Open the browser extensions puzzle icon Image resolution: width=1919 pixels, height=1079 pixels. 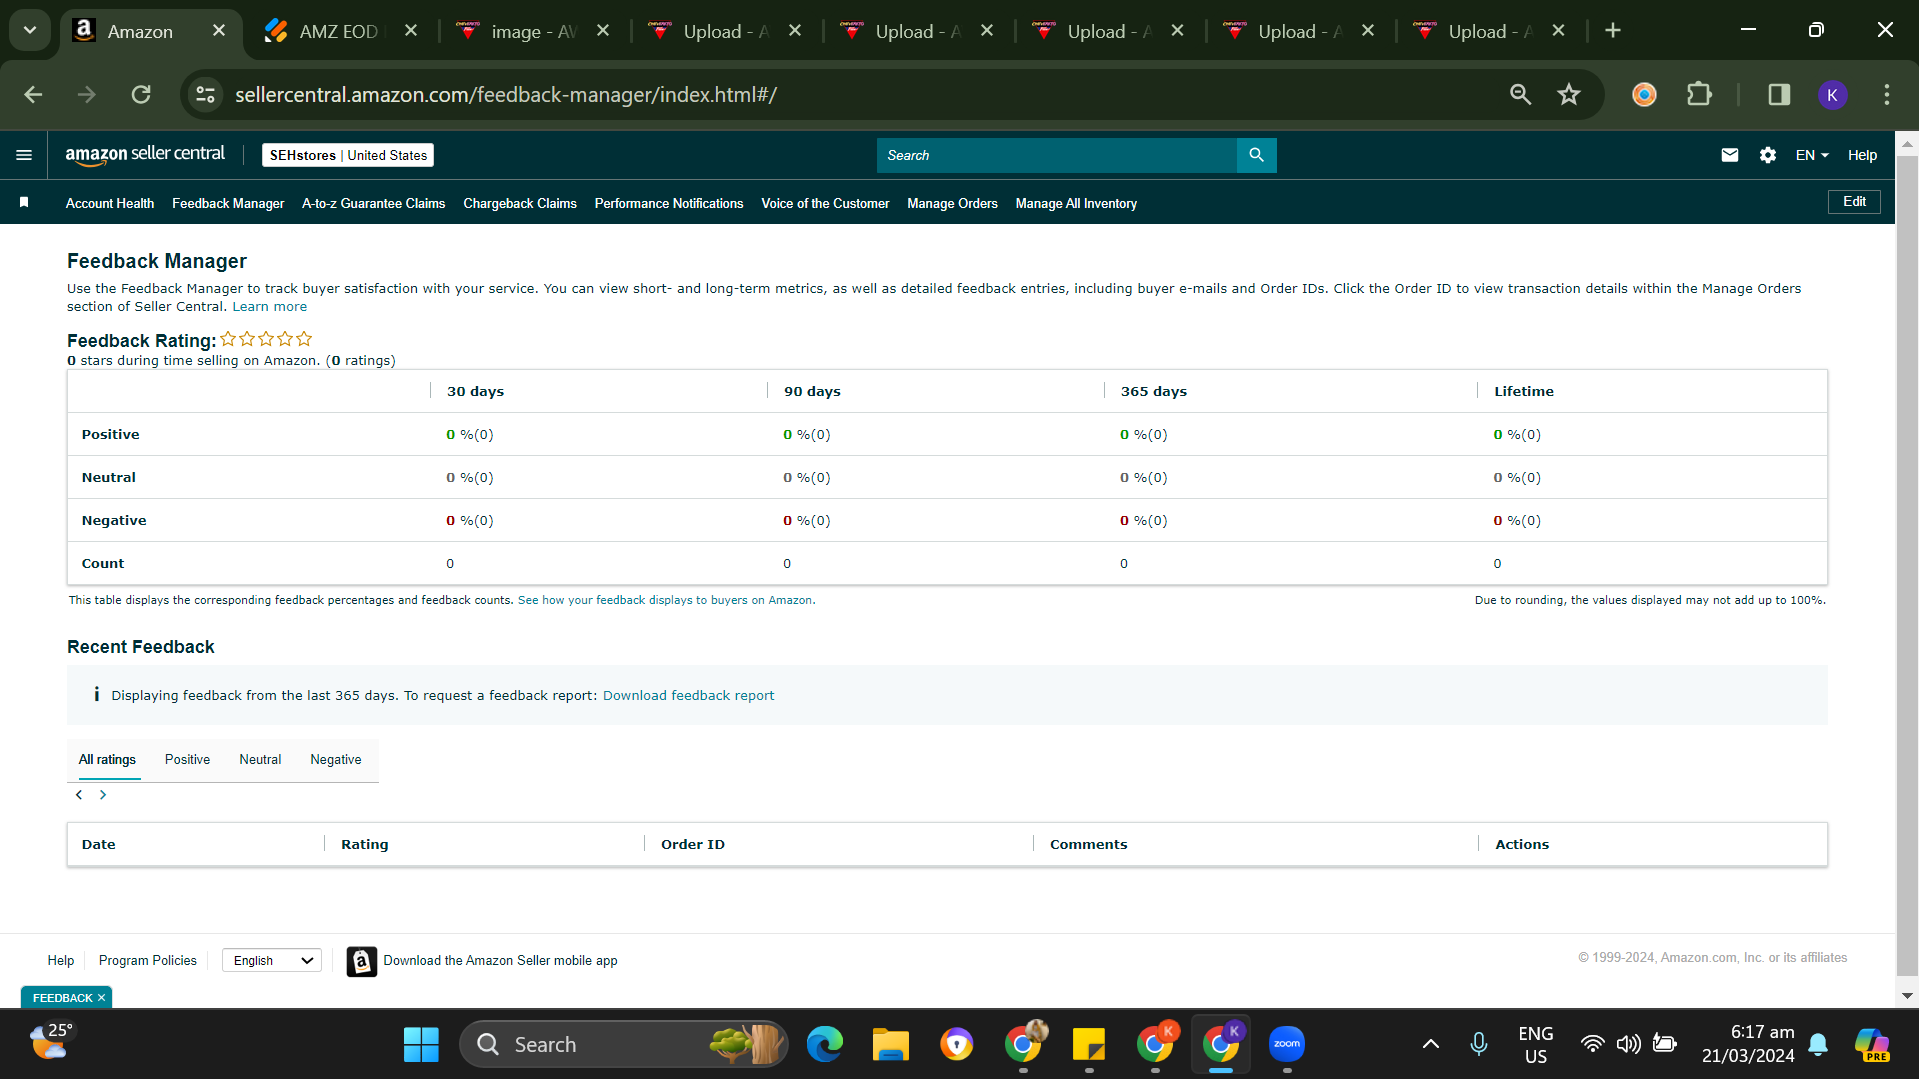coord(1699,94)
